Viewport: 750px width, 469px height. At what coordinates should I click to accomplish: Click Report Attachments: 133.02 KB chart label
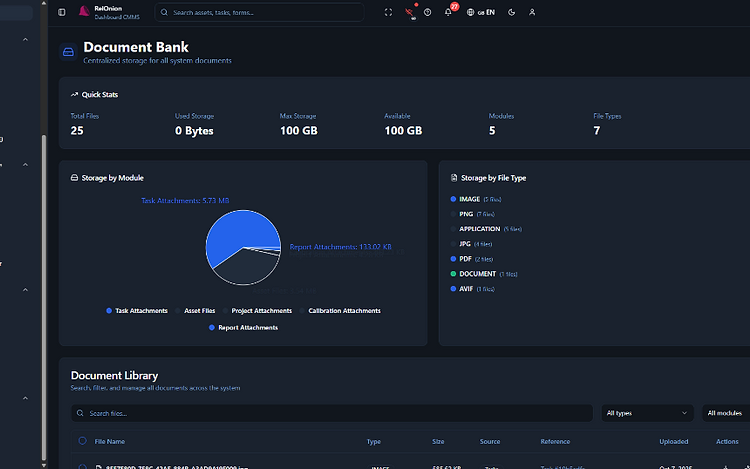(341, 247)
